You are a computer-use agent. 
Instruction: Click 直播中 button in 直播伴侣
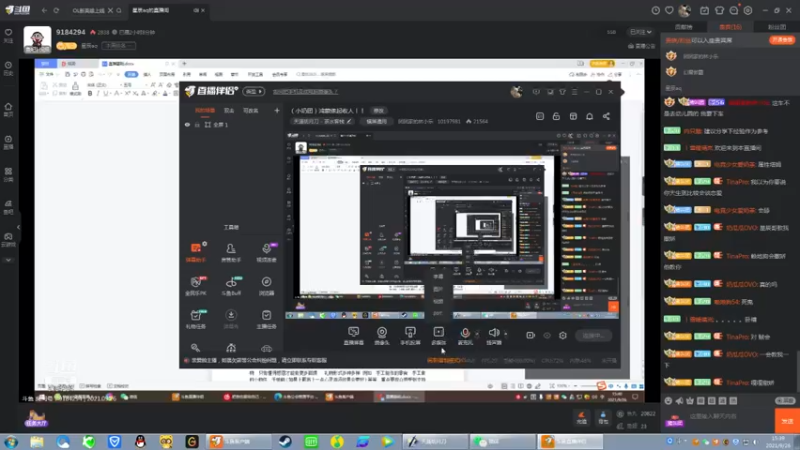[593, 336]
